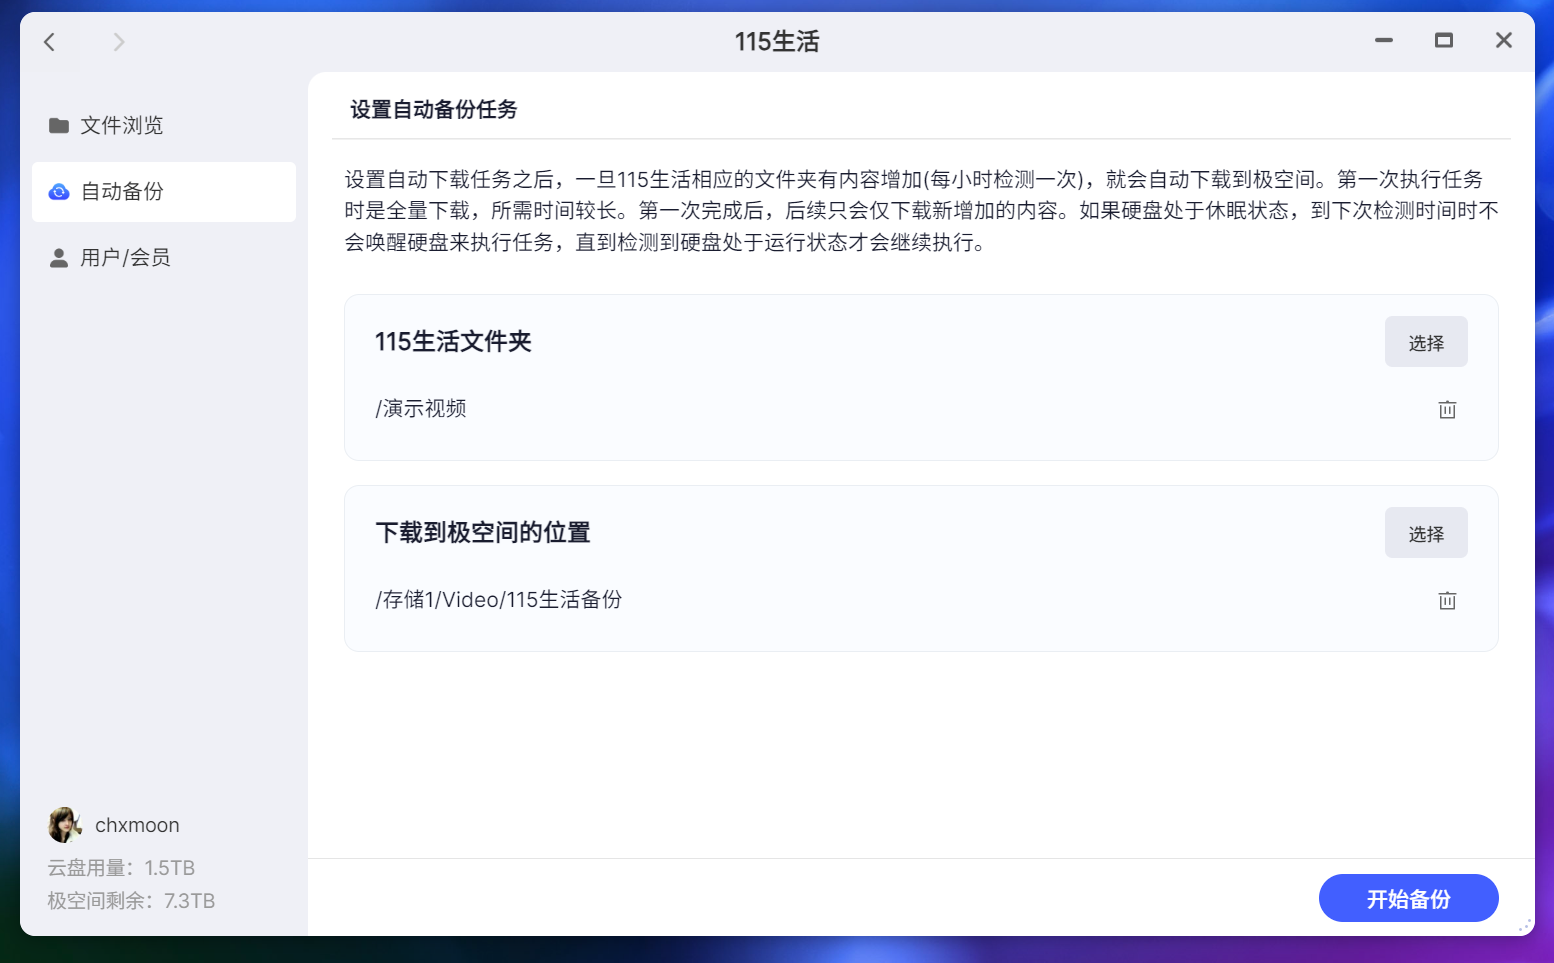The height and width of the screenshot is (963, 1554).
Task: Open the 文件浏览 sidebar section
Action: point(164,125)
